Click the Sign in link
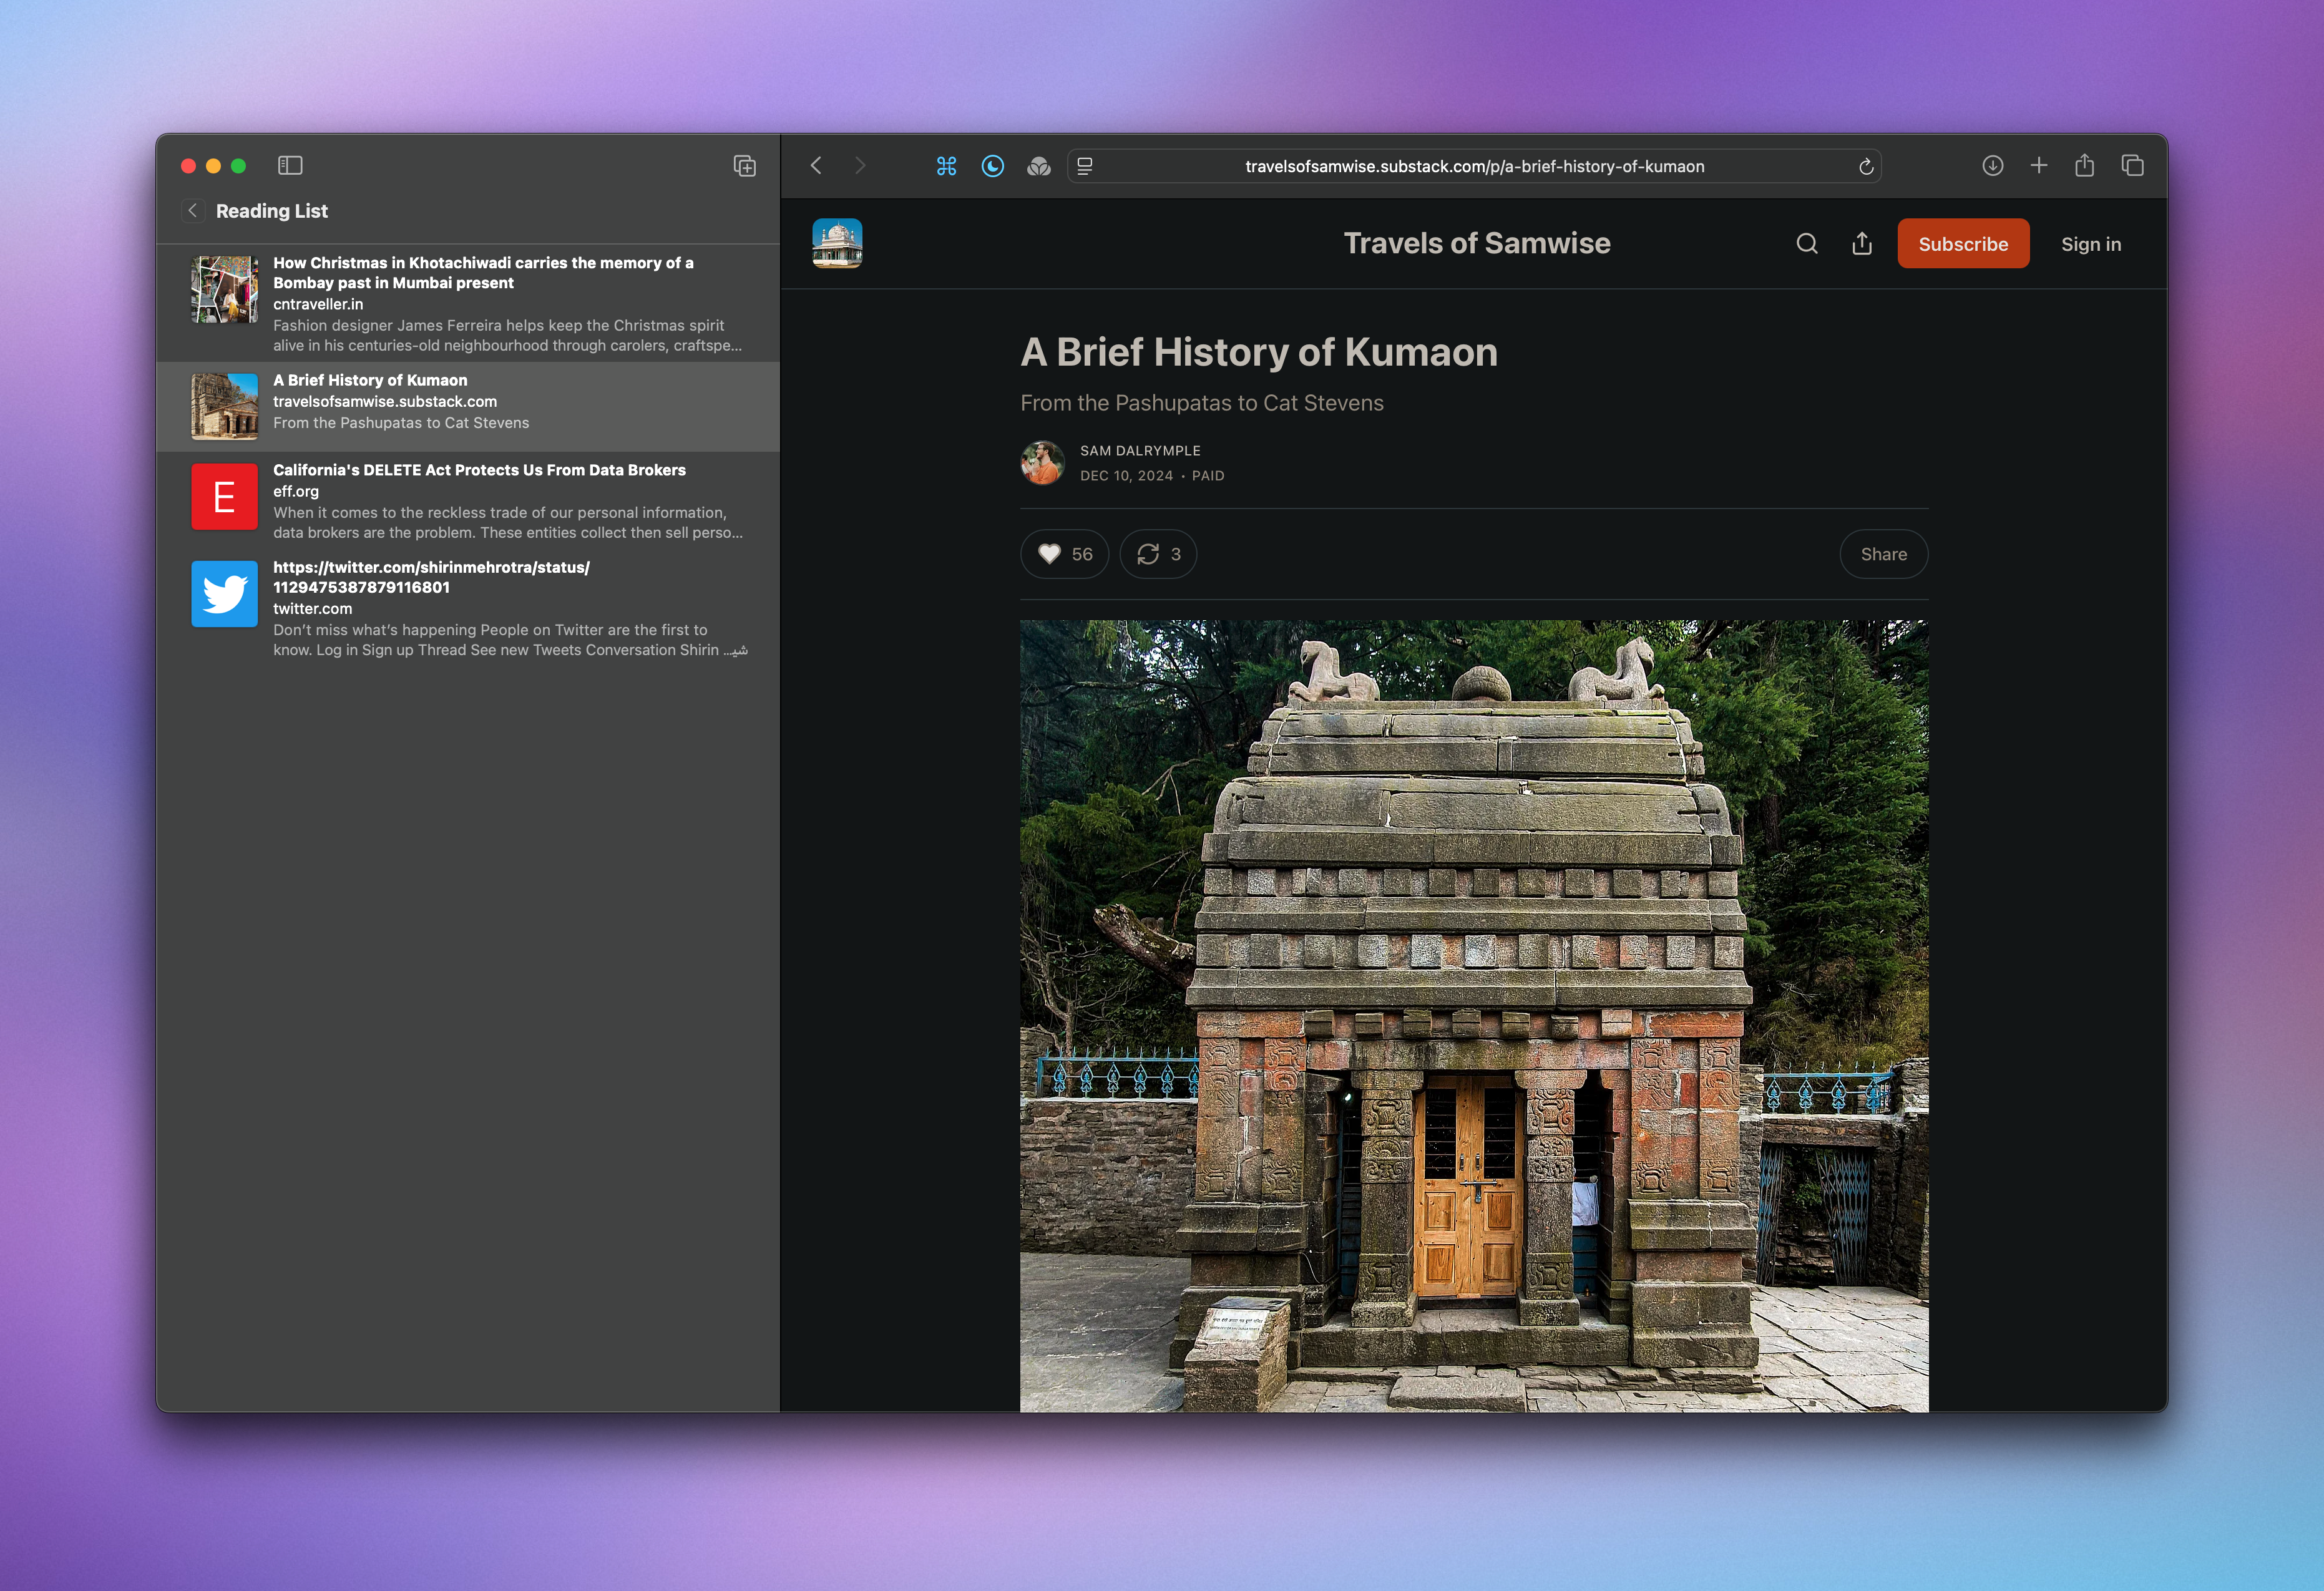The image size is (2324, 1591). click(2090, 244)
